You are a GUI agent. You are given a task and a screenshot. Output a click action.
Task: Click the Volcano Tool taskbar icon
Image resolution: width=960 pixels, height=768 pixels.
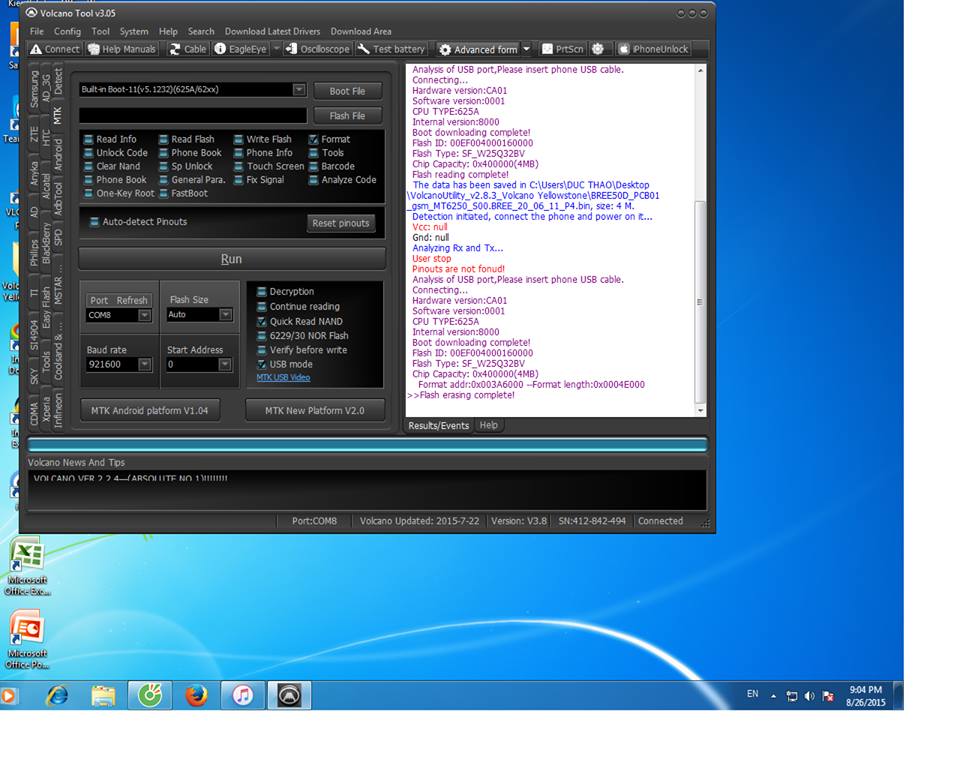pyautogui.click(x=289, y=696)
